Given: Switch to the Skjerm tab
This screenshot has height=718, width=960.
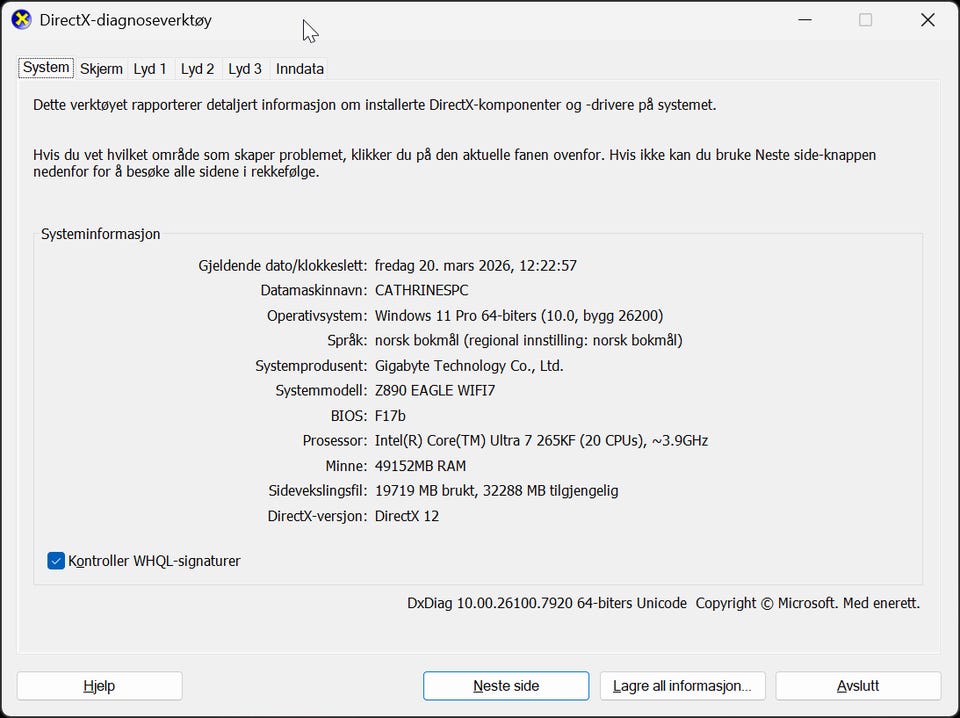Looking at the screenshot, I should click(101, 69).
